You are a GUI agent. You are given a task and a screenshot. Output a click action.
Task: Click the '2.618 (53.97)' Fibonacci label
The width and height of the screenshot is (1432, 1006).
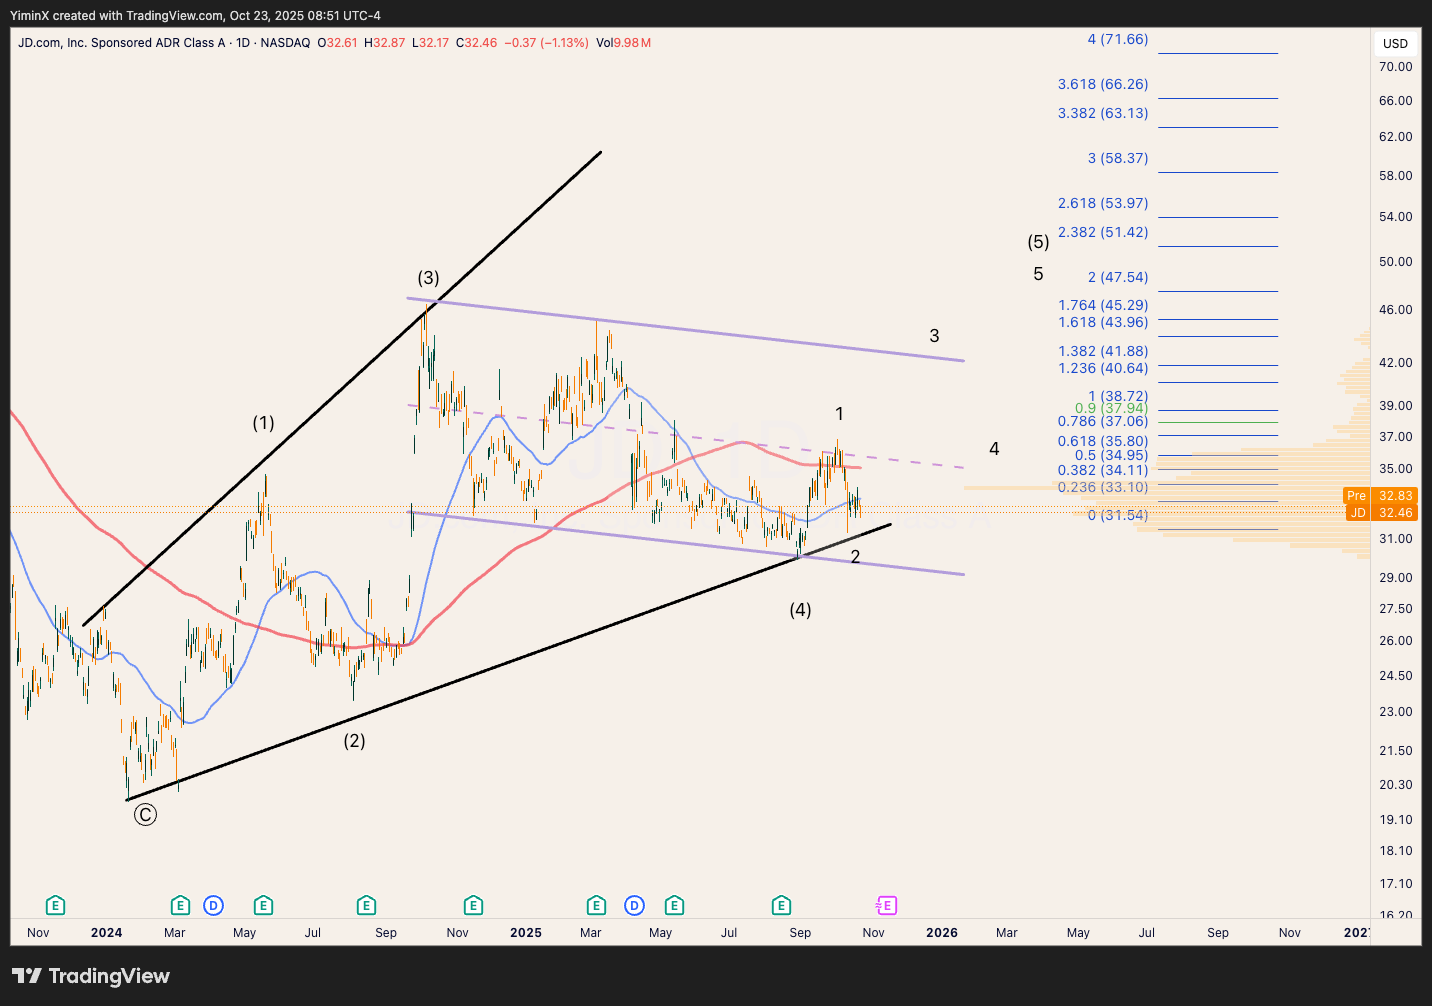(x=1103, y=203)
